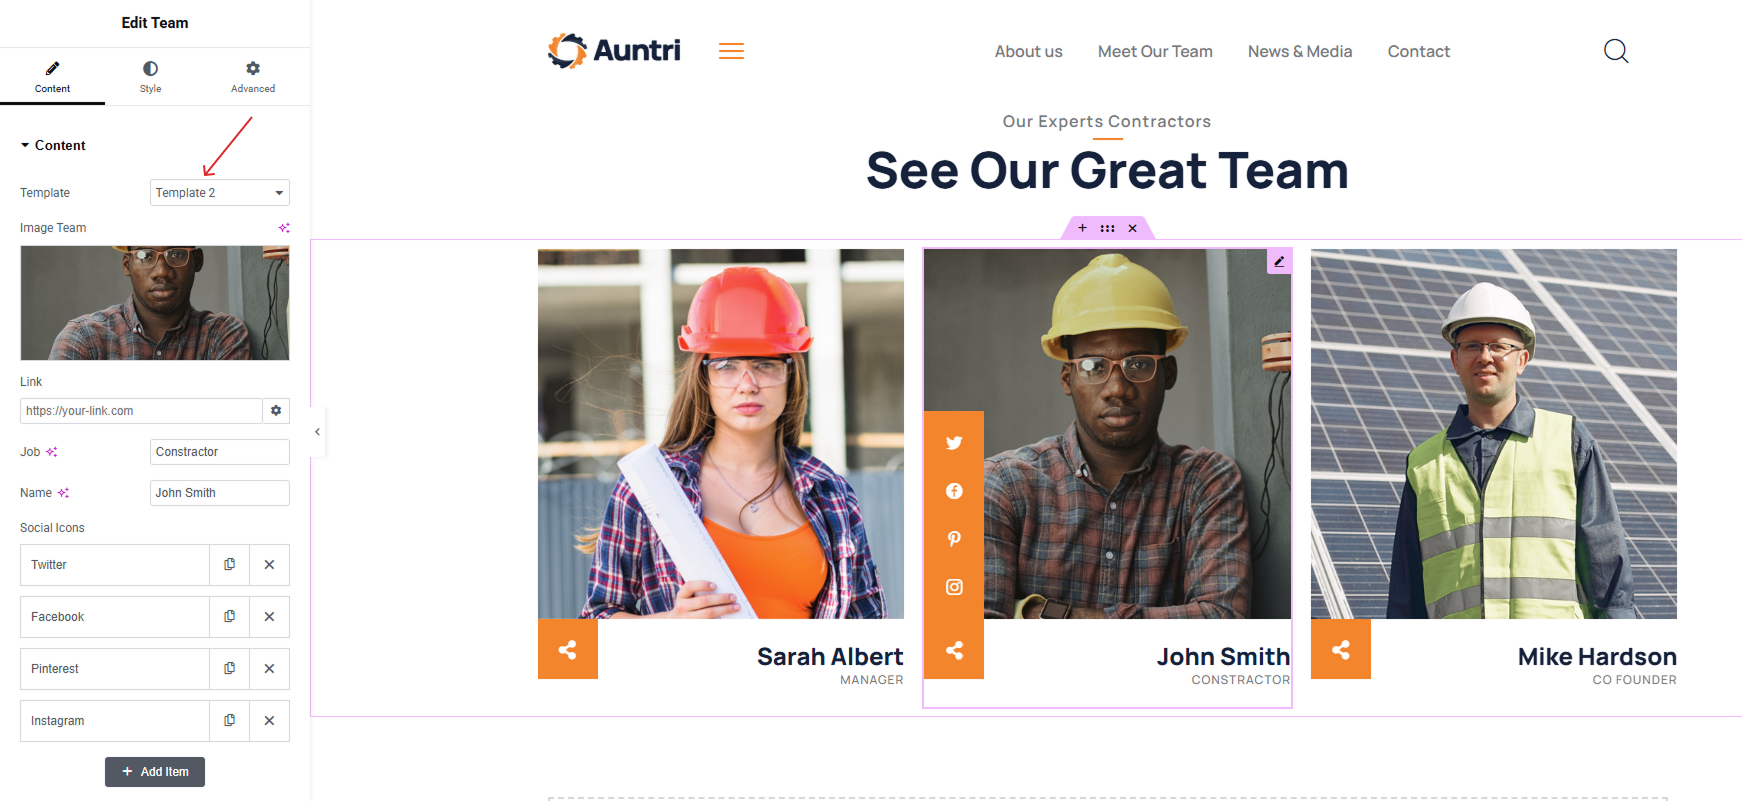Remove the Pinterest social item

(x=269, y=669)
